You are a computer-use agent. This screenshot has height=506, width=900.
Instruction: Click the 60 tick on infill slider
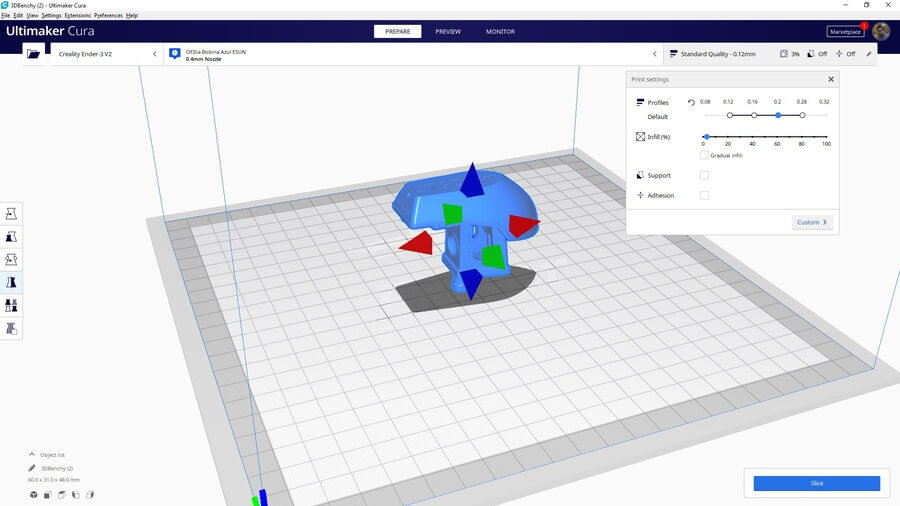click(x=777, y=137)
